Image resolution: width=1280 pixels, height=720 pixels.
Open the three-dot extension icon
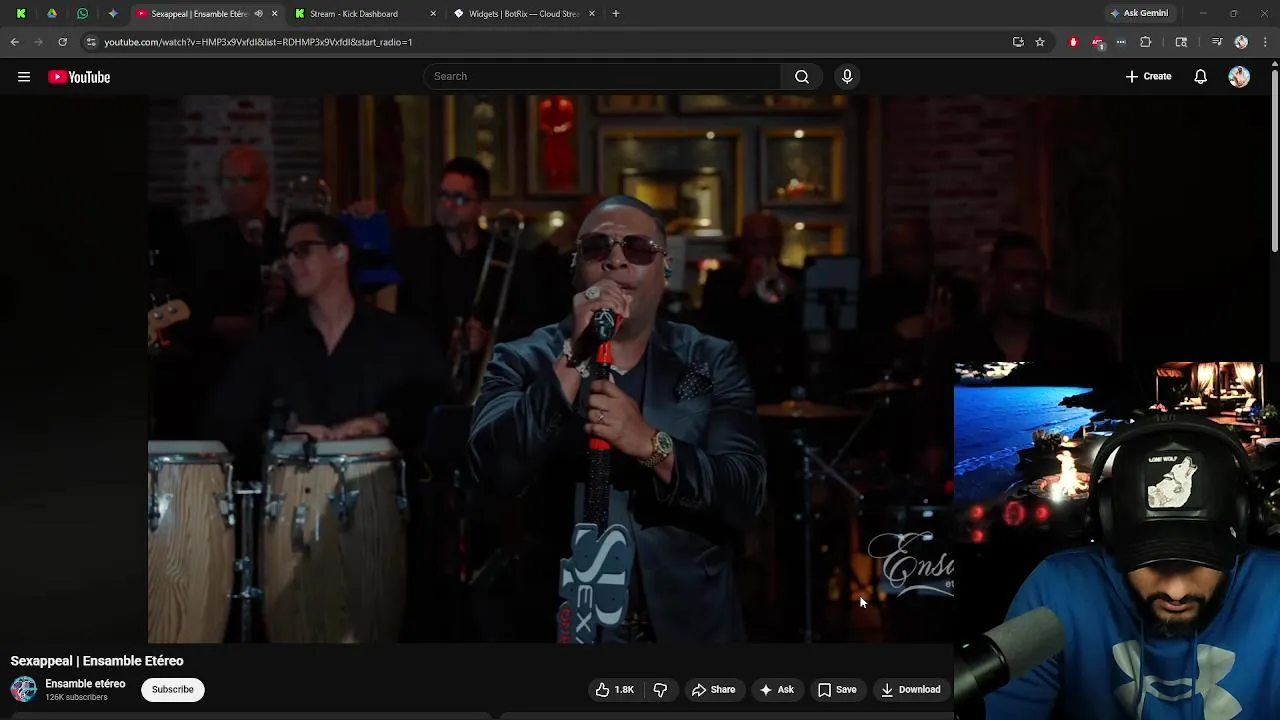(x=1121, y=42)
